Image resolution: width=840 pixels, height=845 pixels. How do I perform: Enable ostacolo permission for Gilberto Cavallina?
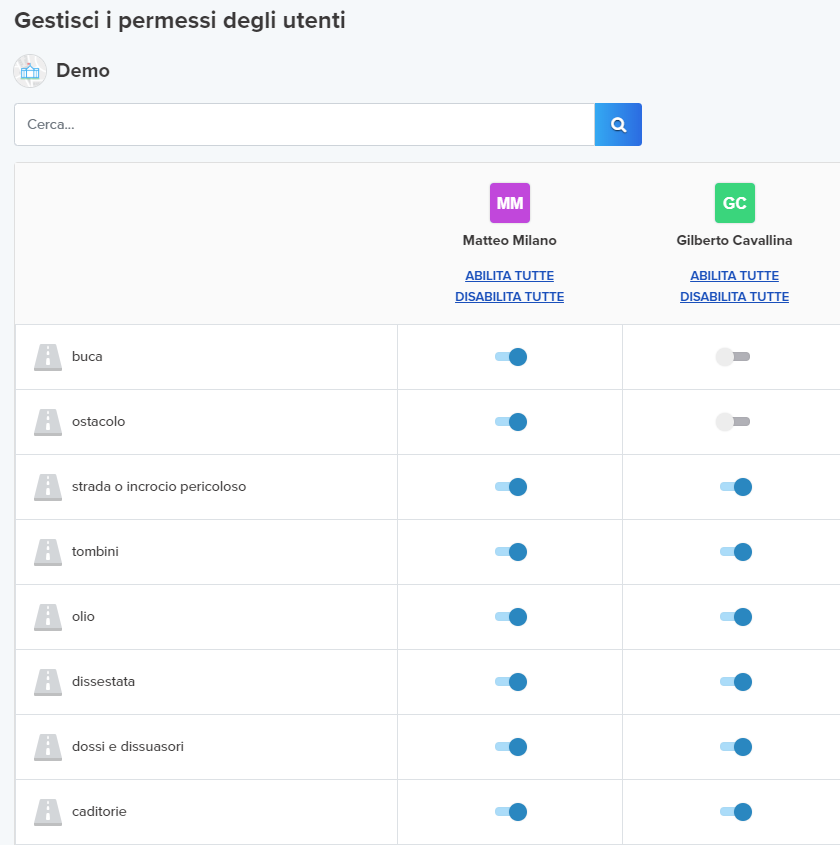click(733, 421)
